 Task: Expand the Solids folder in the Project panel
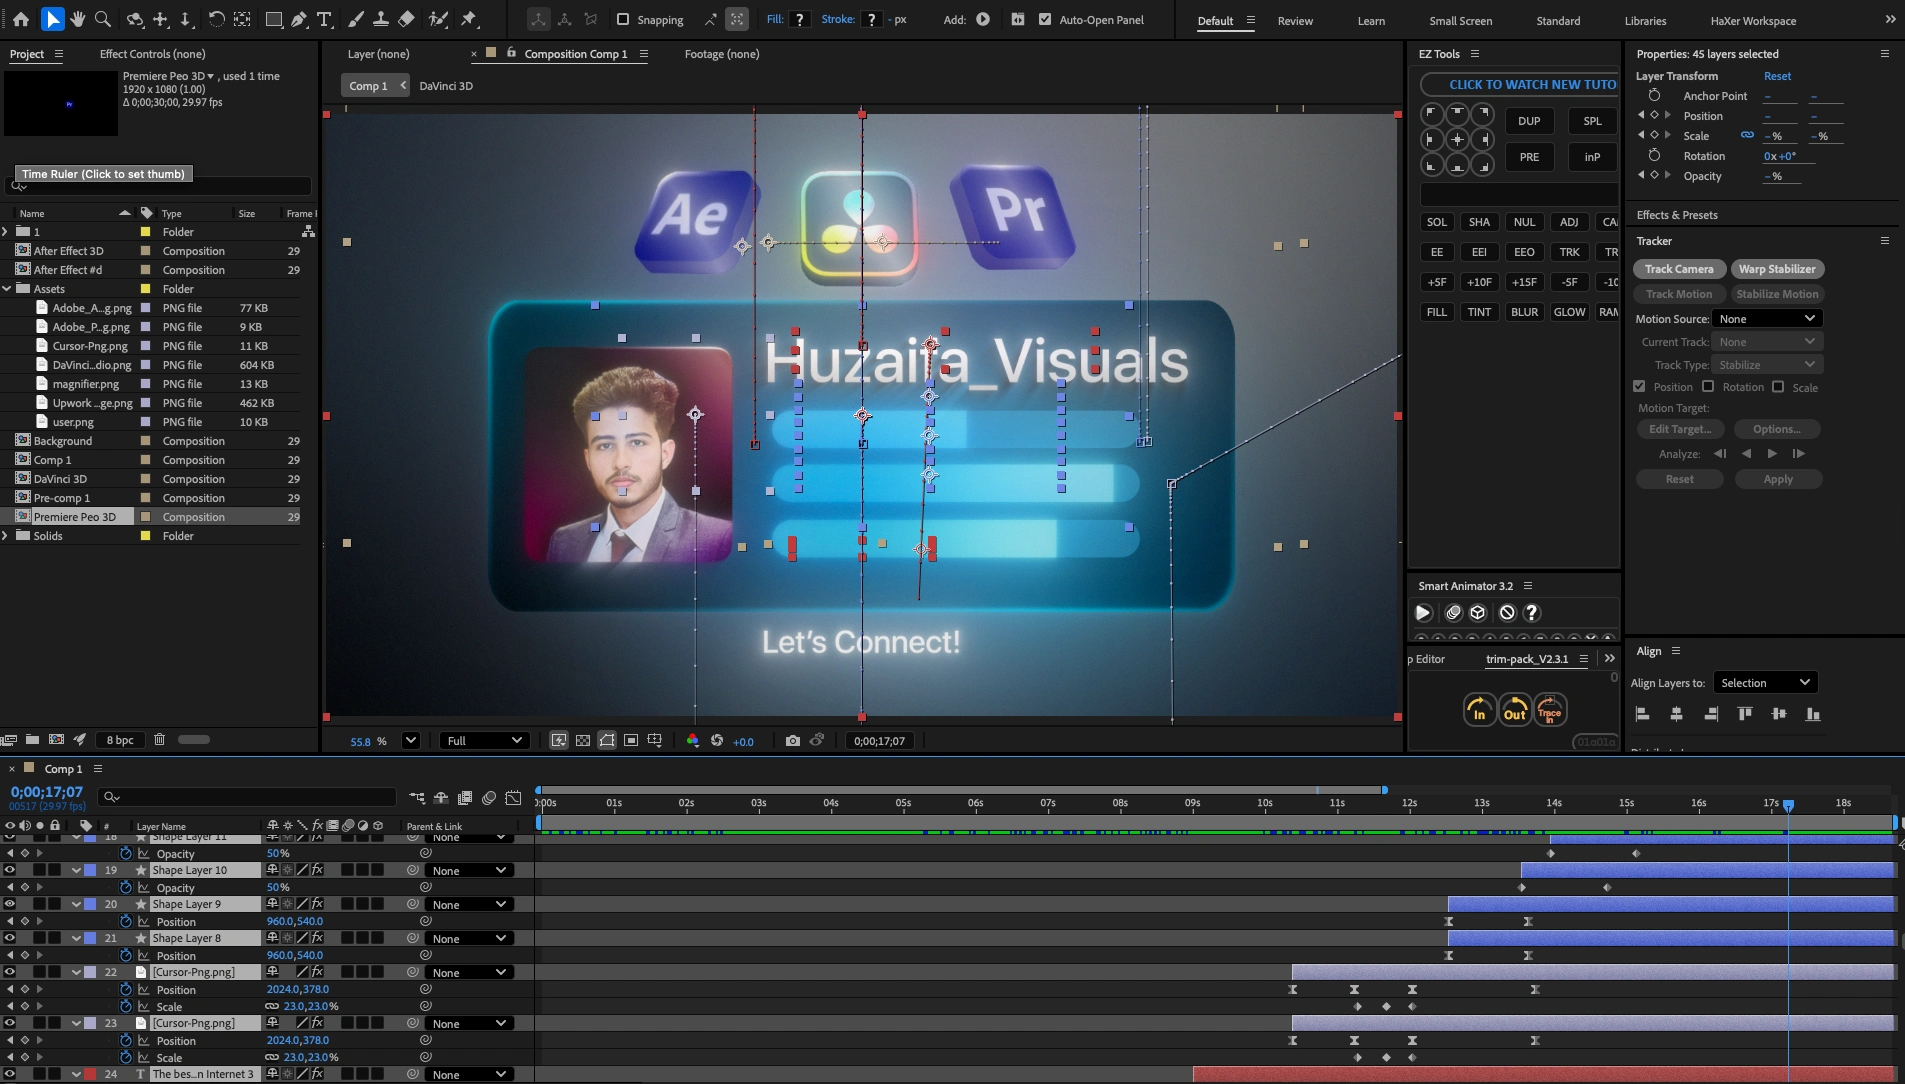tap(6, 535)
